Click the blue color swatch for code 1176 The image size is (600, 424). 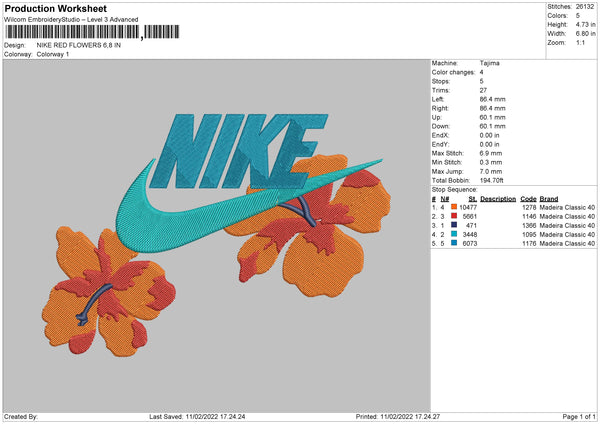(454, 243)
